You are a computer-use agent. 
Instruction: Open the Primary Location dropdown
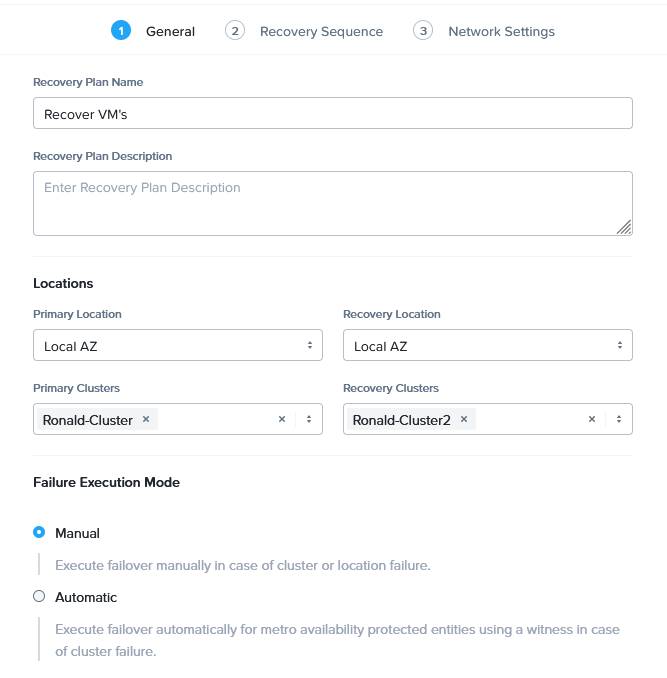pos(178,346)
